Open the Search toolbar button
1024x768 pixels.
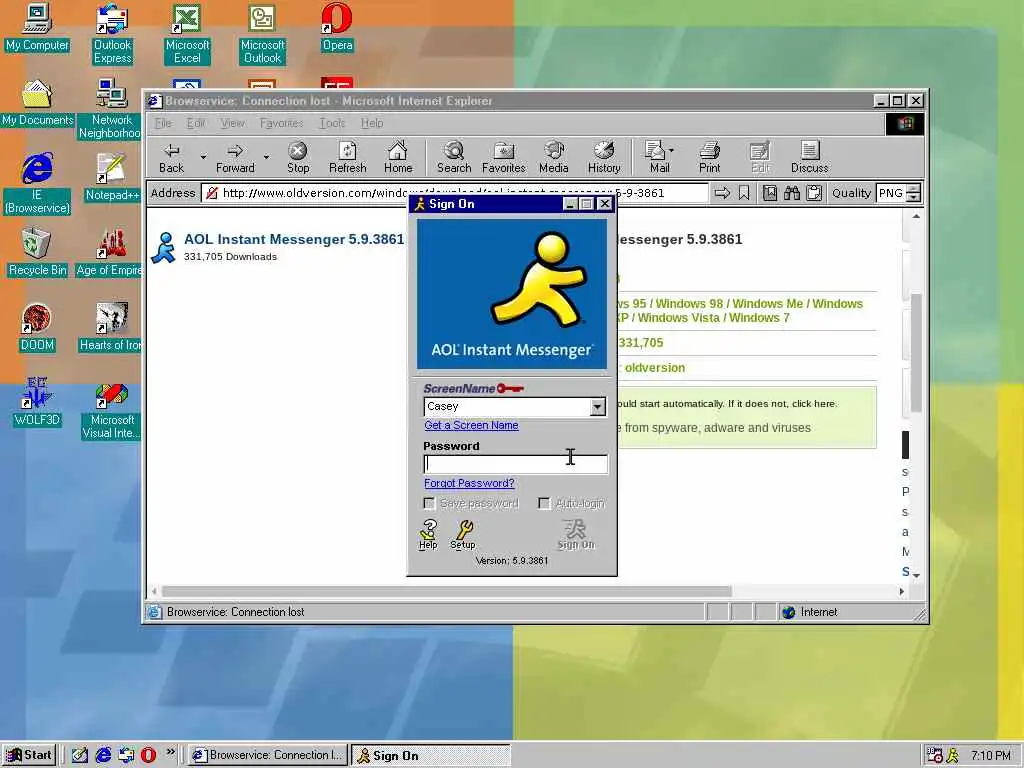[x=454, y=157]
